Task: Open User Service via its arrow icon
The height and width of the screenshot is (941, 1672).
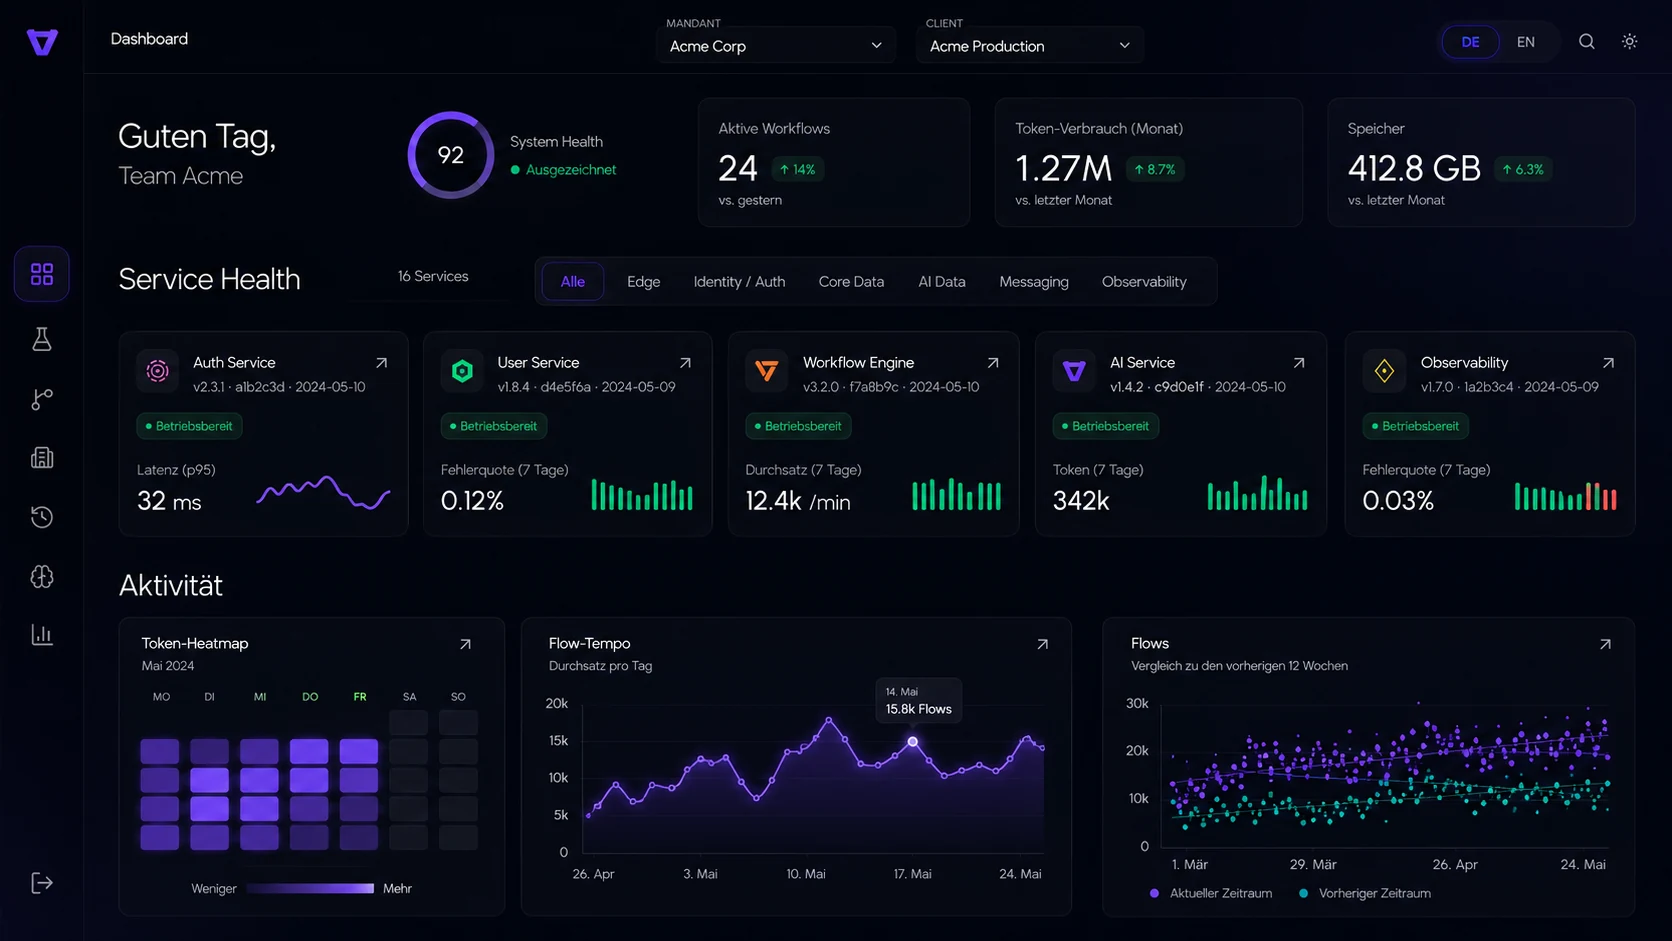Action: point(685,363)
